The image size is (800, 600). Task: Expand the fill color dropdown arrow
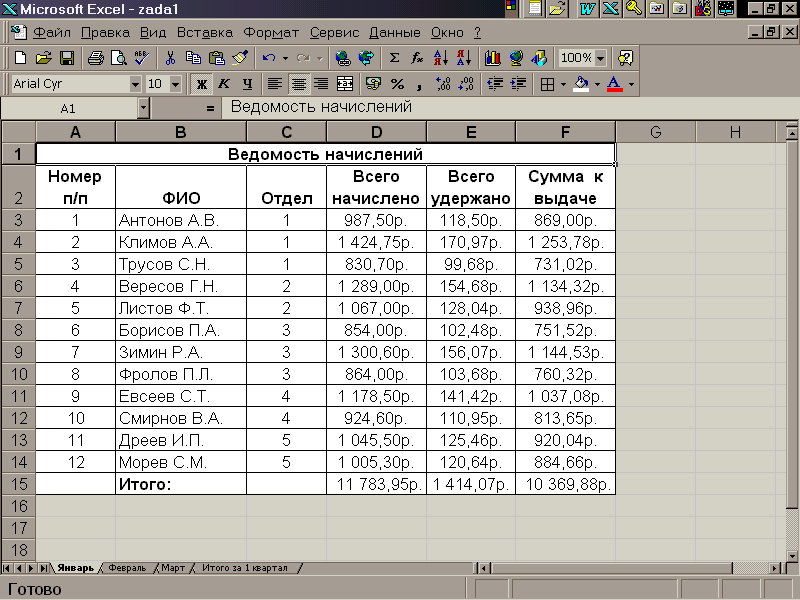[x=597, y=84]
